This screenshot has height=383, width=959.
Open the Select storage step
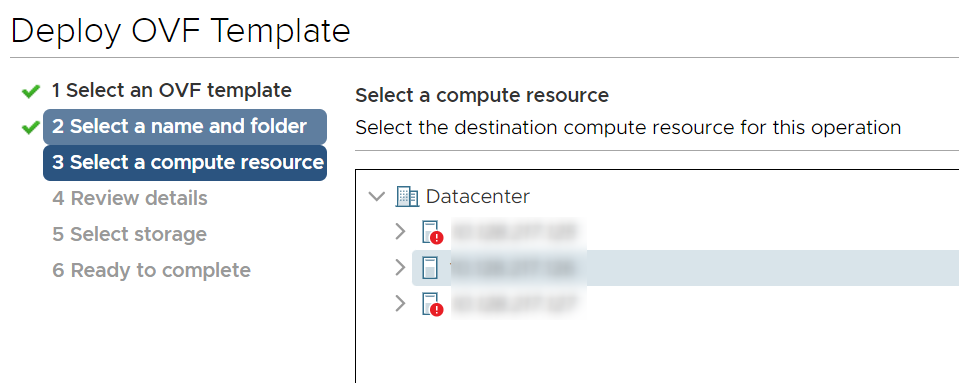point(129,234)
